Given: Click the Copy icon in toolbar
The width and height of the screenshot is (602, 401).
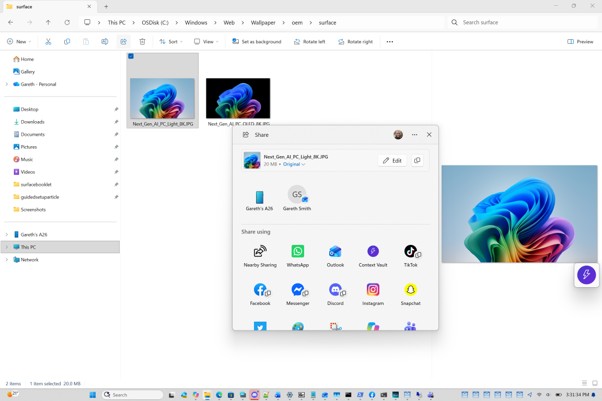Looking at the screenshot, I should 67,41.
